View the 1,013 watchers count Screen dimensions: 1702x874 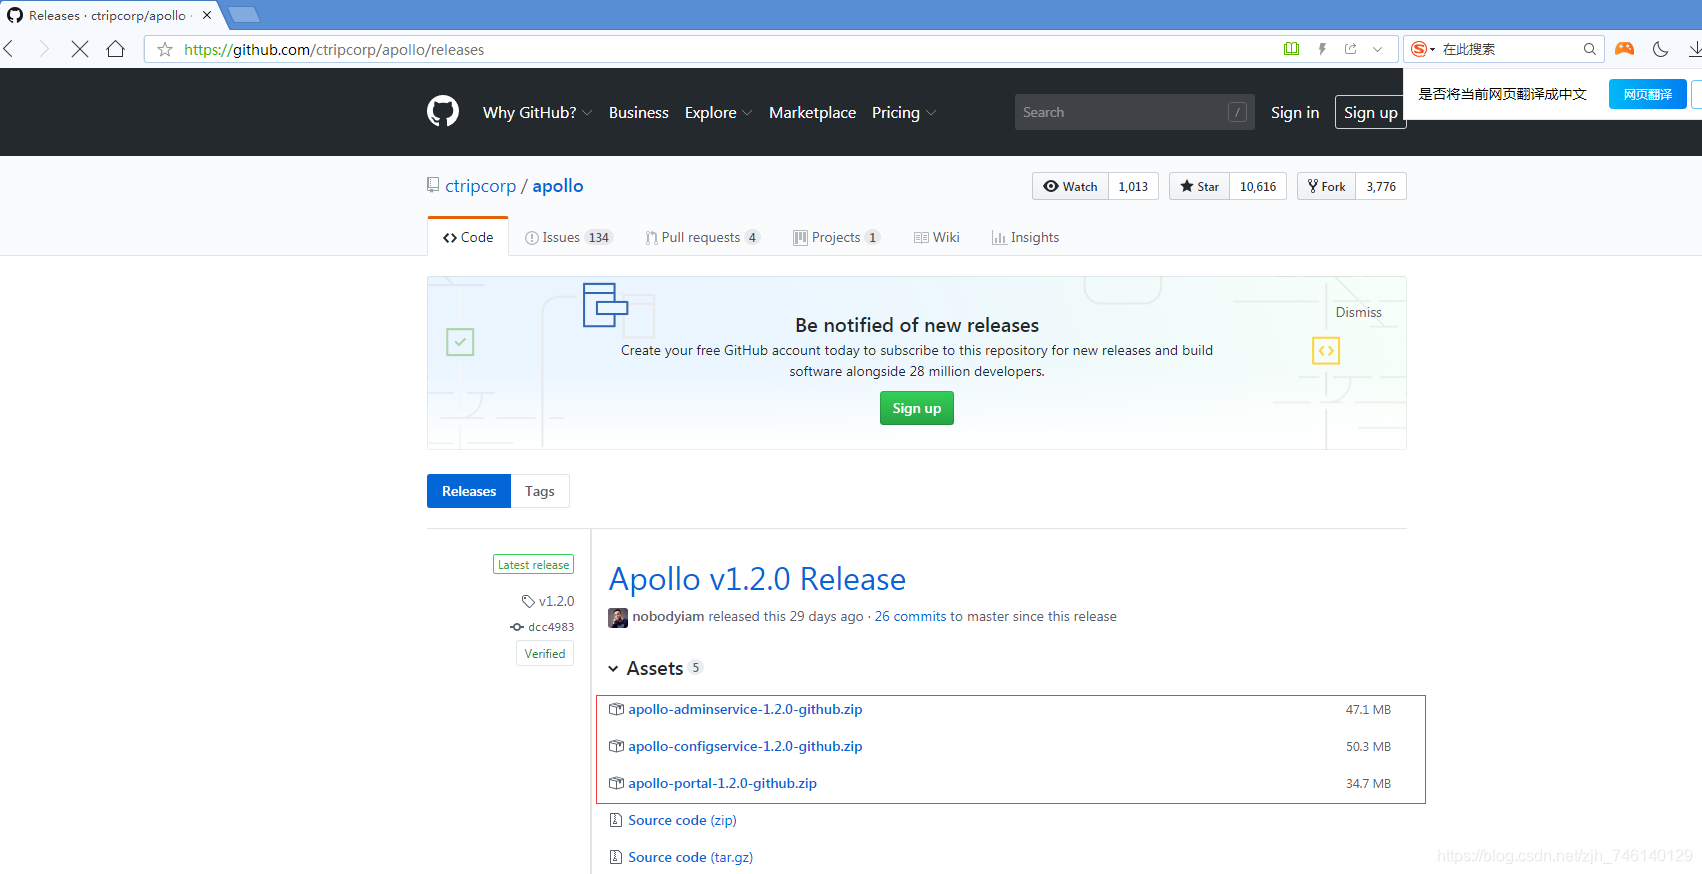(x=1133, y=186)
